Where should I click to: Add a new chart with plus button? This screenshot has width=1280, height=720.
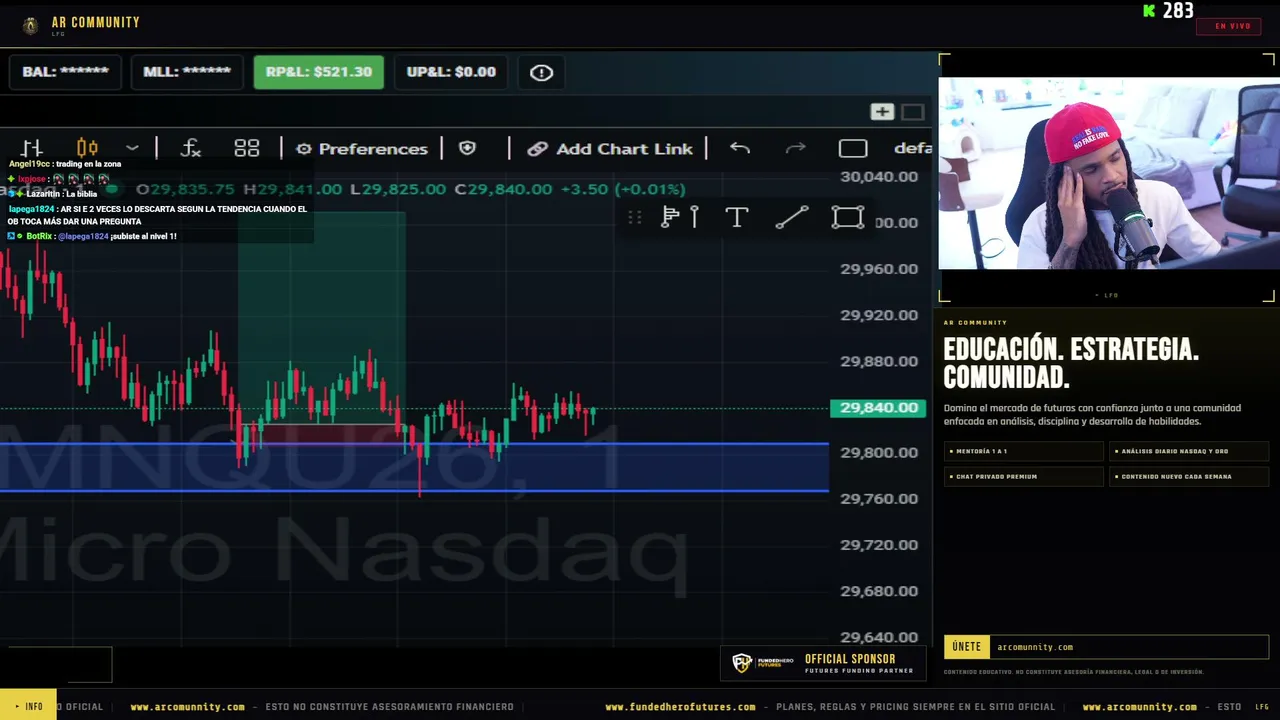pyautogui.click(x=882, y=112)
